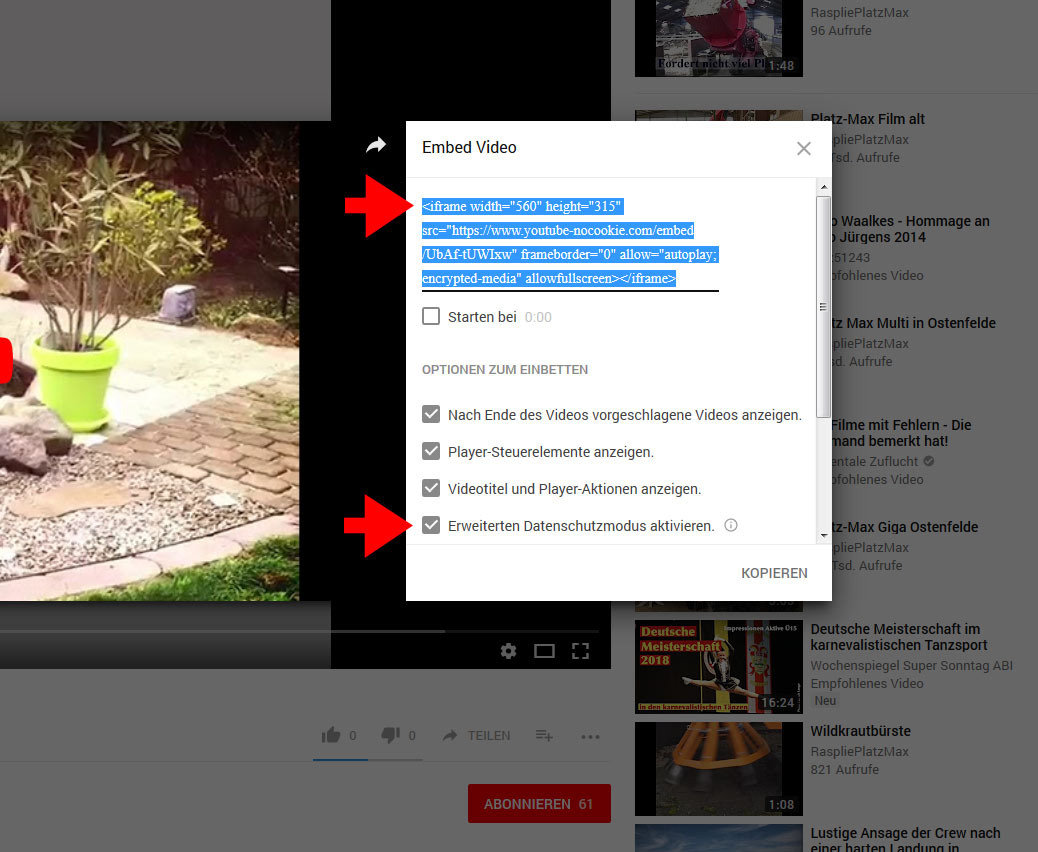Switch to theater mode view

tap(544, 651)
